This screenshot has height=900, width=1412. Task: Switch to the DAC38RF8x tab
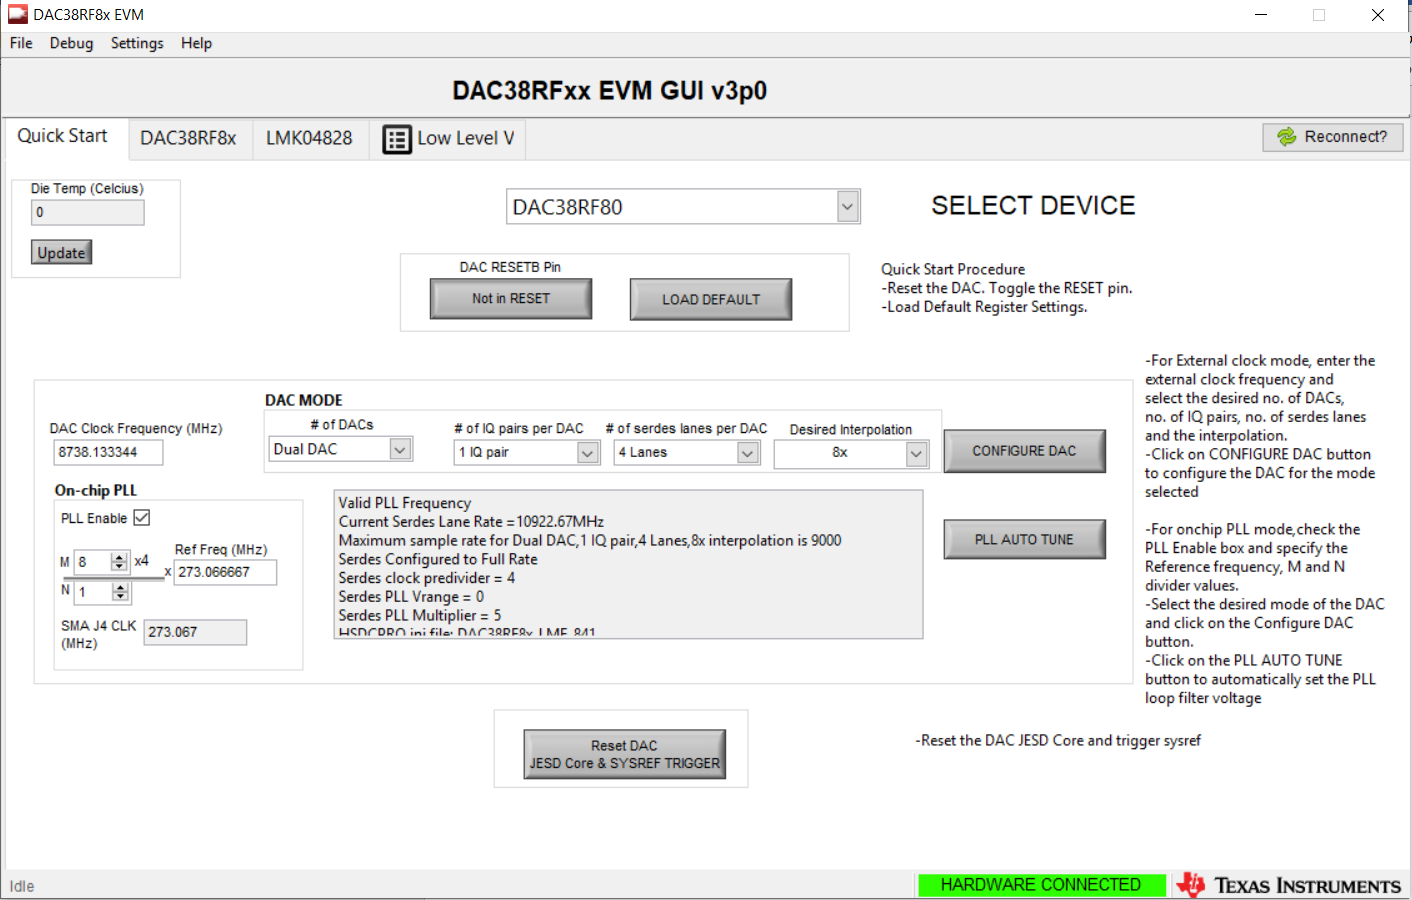click(188, 139)
